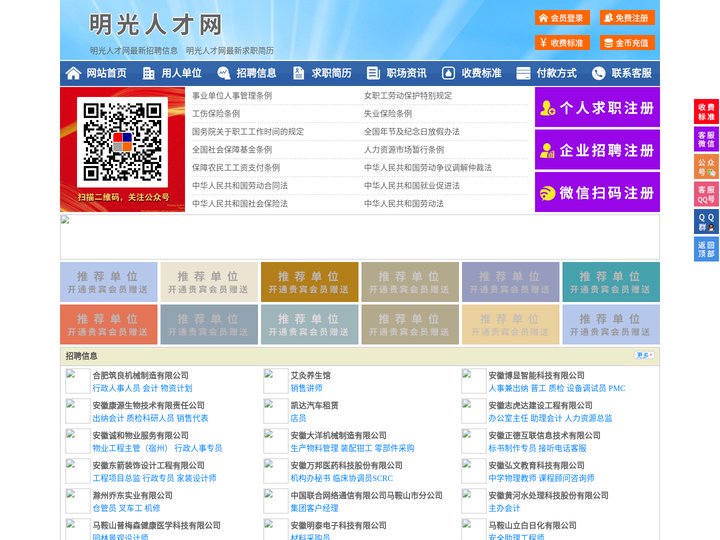This screenshot has width=720, height=540.
Task: Click the news icon beside 职场资讯
Action: tap(373, 73)
